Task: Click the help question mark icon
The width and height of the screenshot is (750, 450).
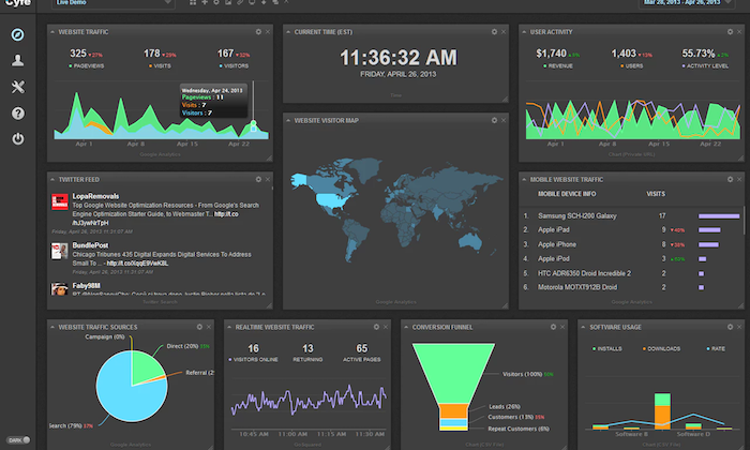Action: (x=18, y=113)
